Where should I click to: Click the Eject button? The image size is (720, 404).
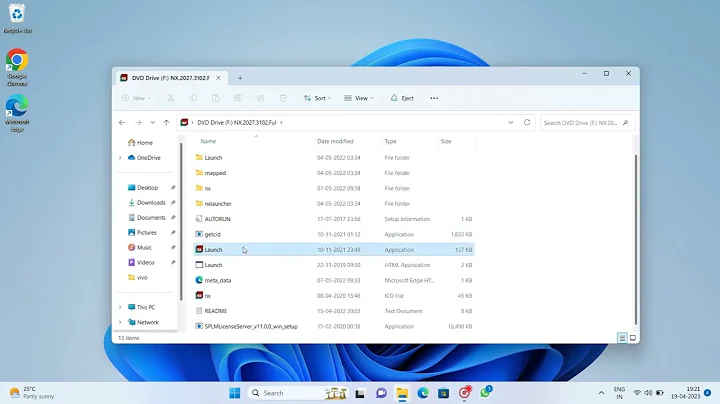(402, 98)
